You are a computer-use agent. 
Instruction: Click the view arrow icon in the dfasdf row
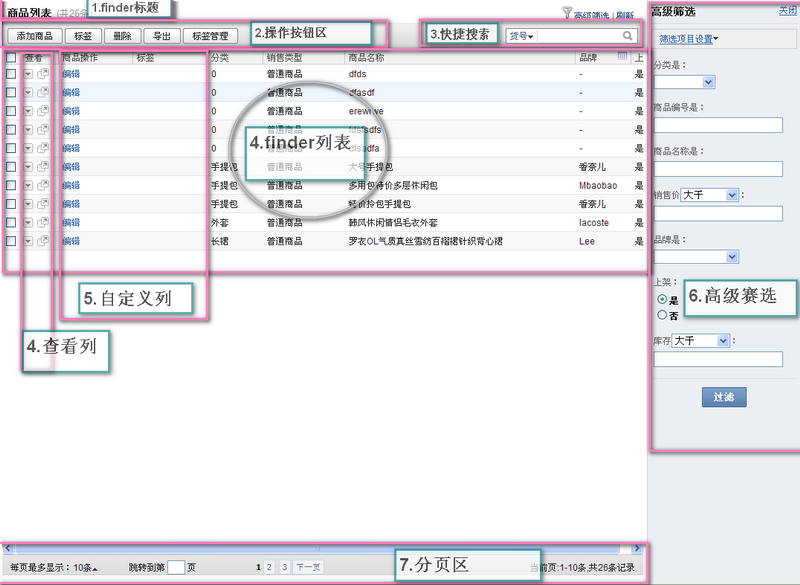28,92
